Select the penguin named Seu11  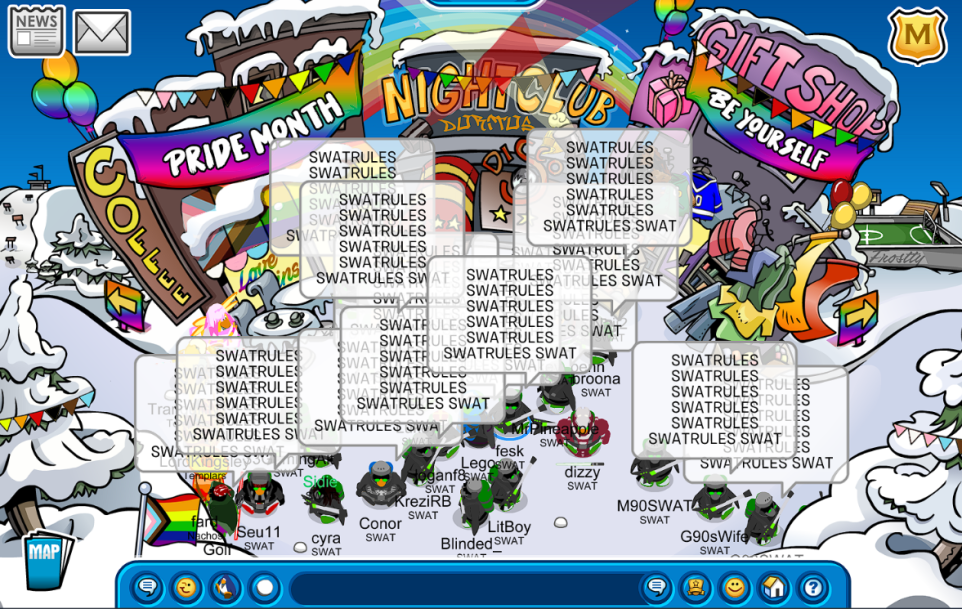260,494
